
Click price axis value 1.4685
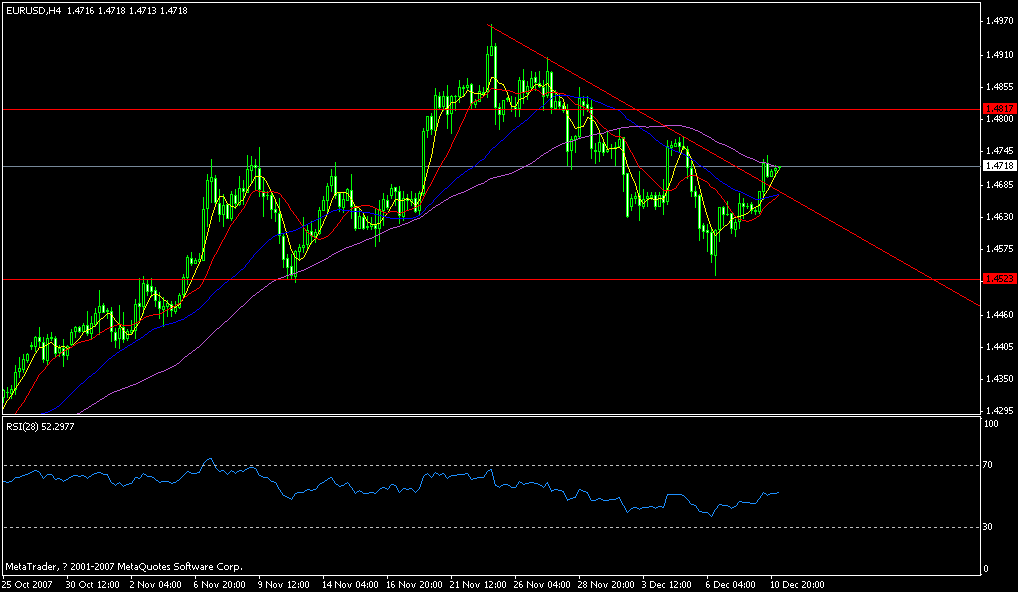click(x=999, y=184)
